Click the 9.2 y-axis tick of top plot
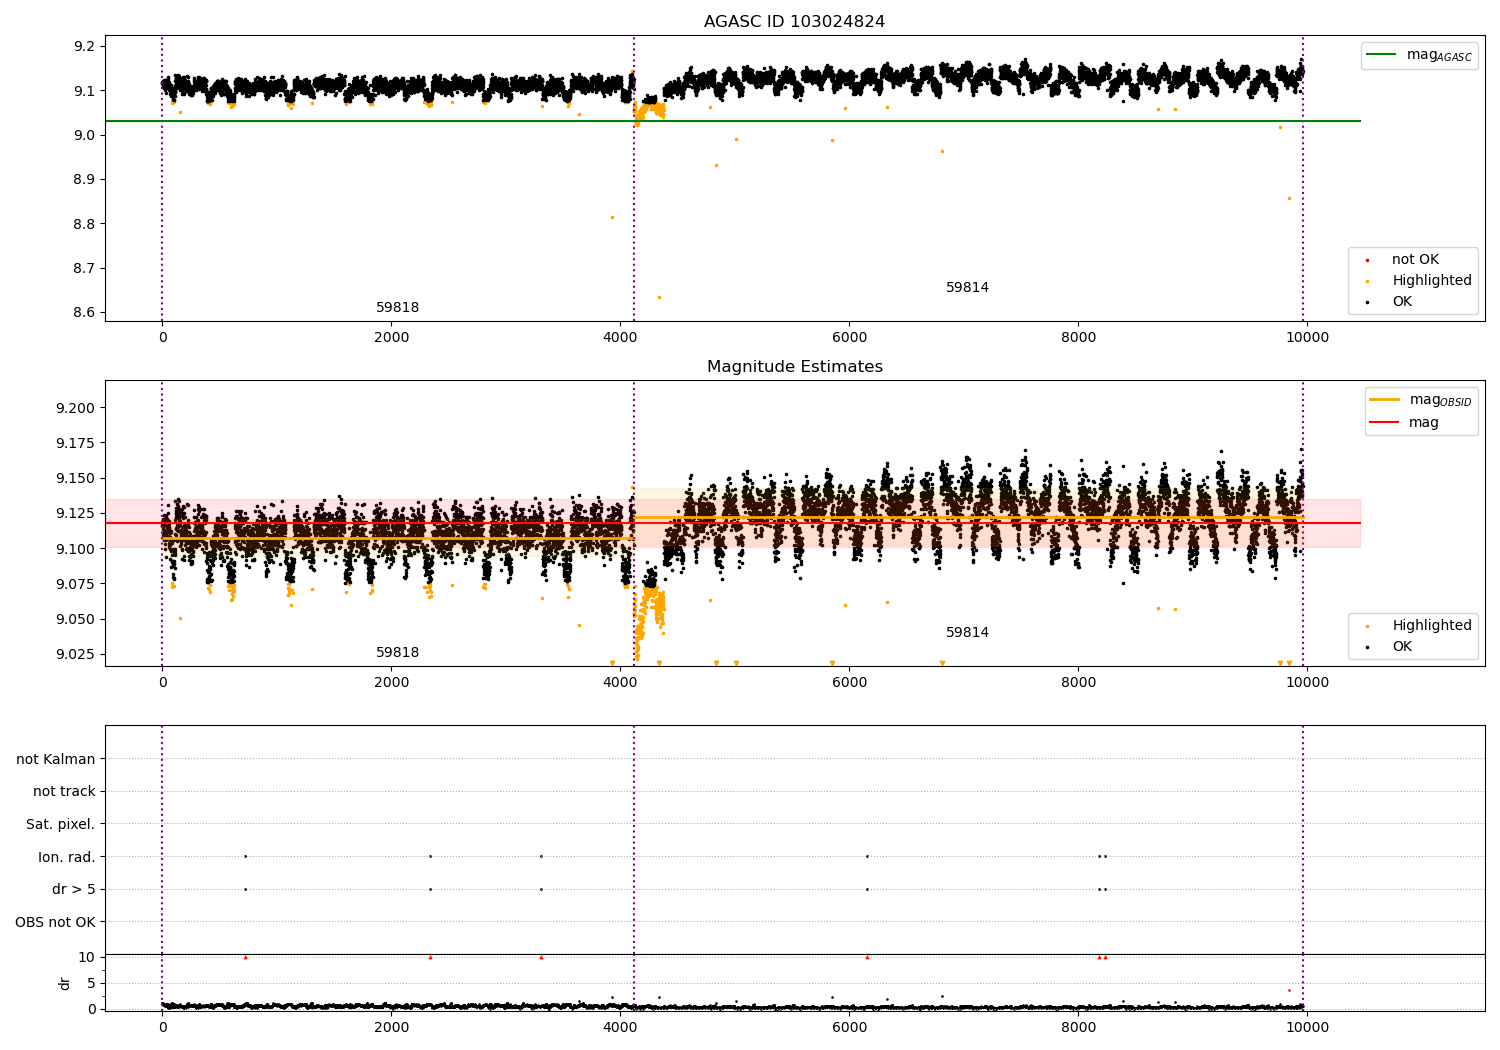1500x1050 pixels. click(x=85, y=47)
